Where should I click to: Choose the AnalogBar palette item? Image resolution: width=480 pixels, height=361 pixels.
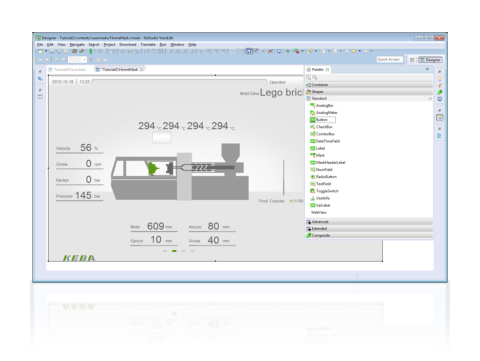pos(322,105)
